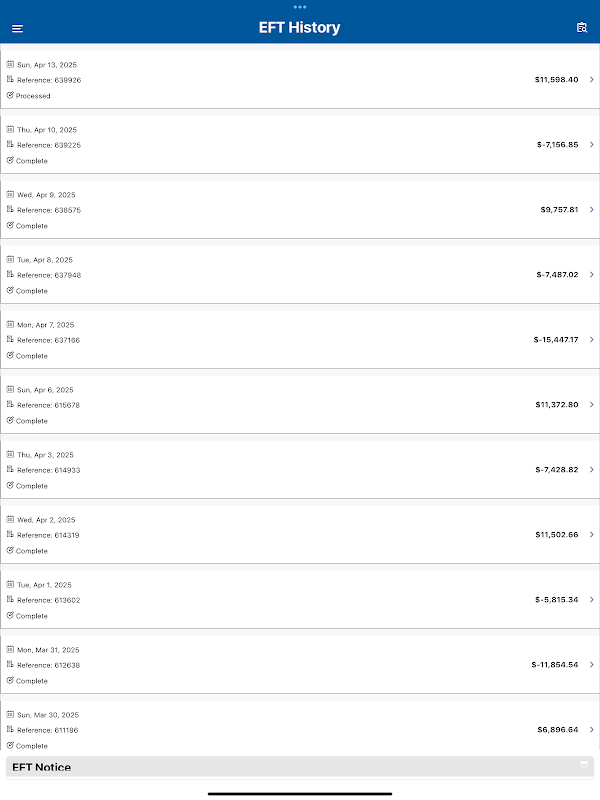Expand the $11,598.40 transaction chevron

point(591,80)
